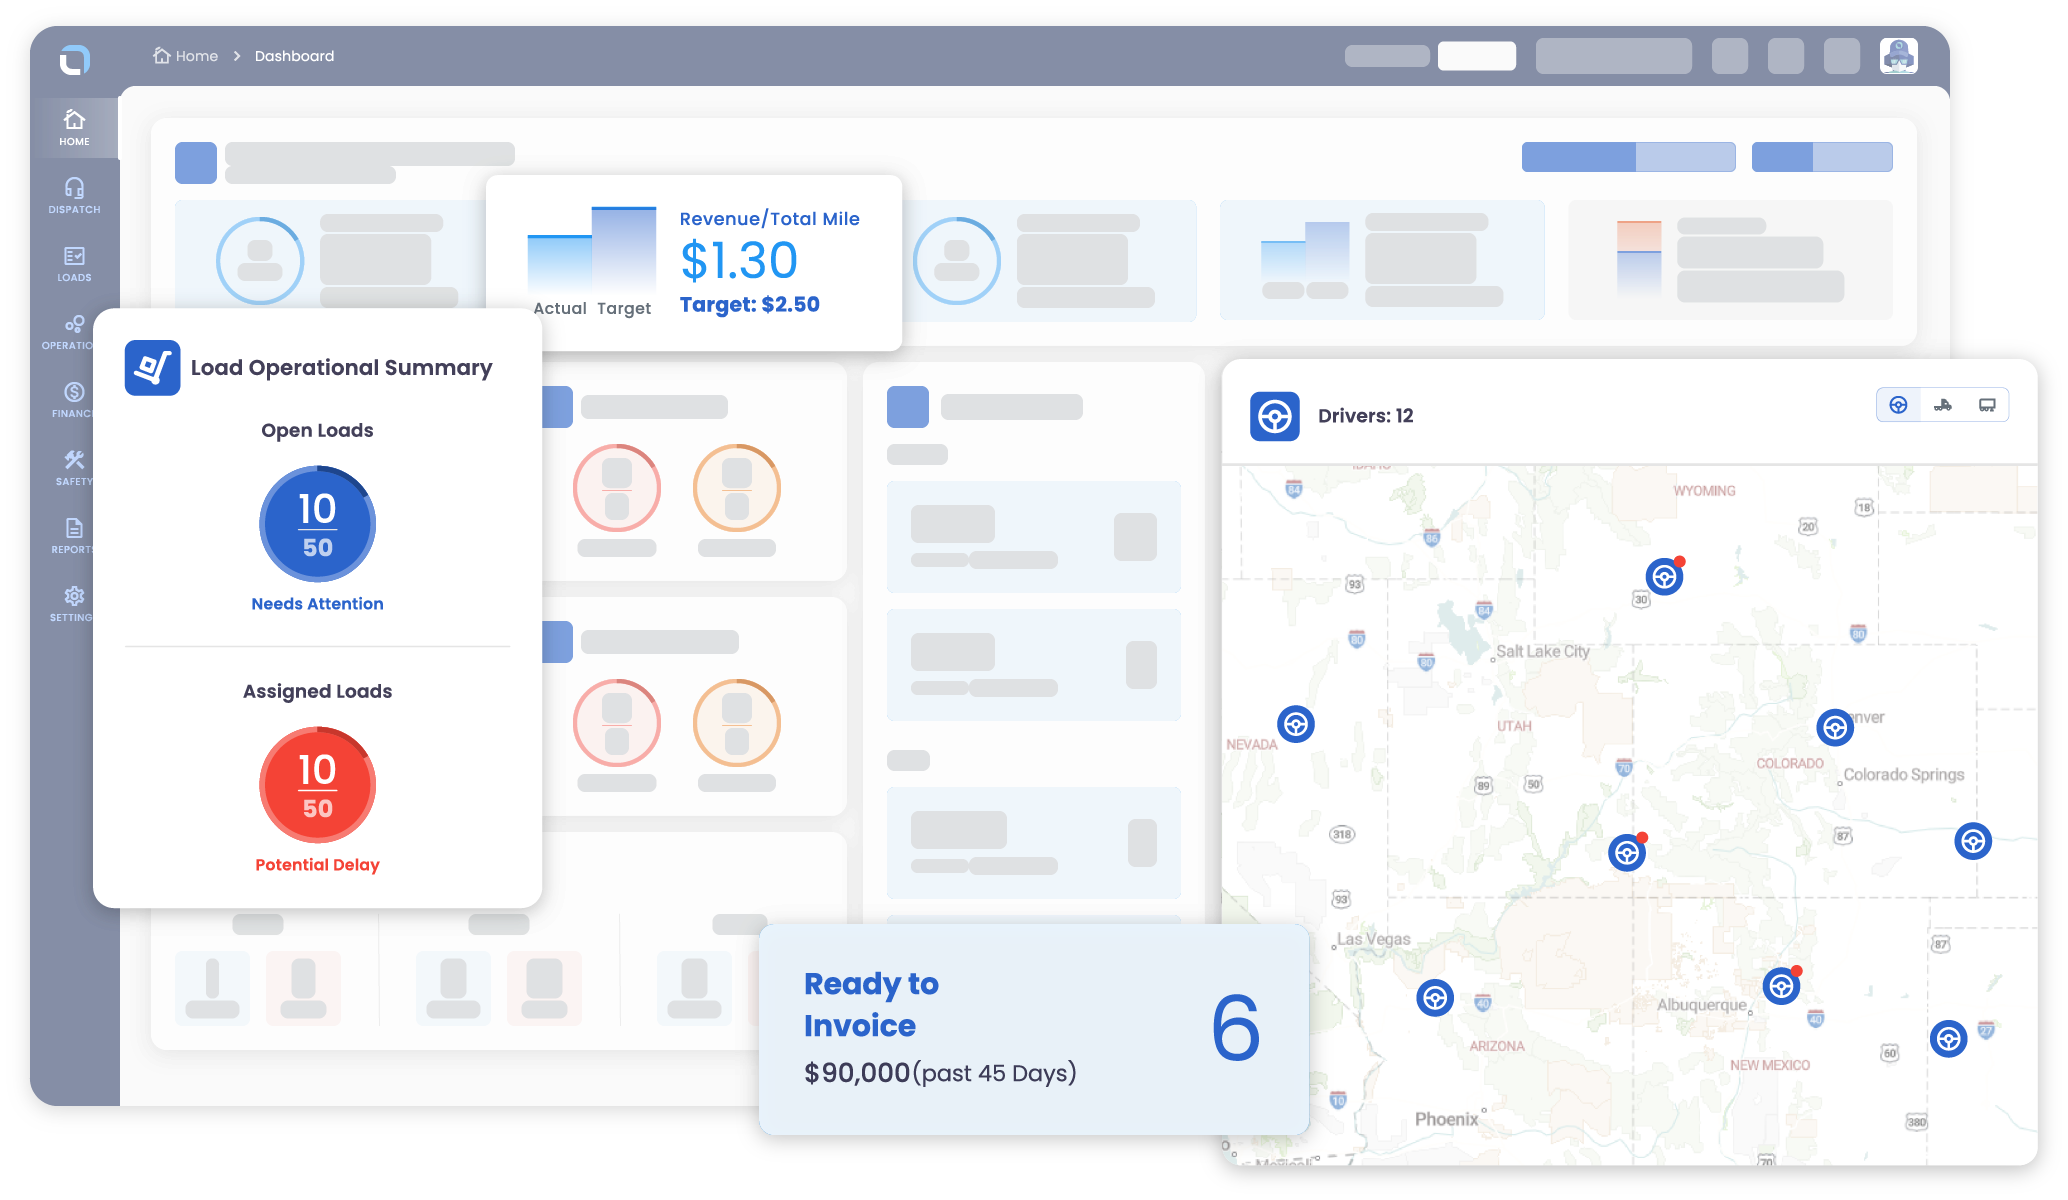Screen dimensions: 2068x1200
Task: Click the user avatar in the top bar
Action: pos(1897,56)
